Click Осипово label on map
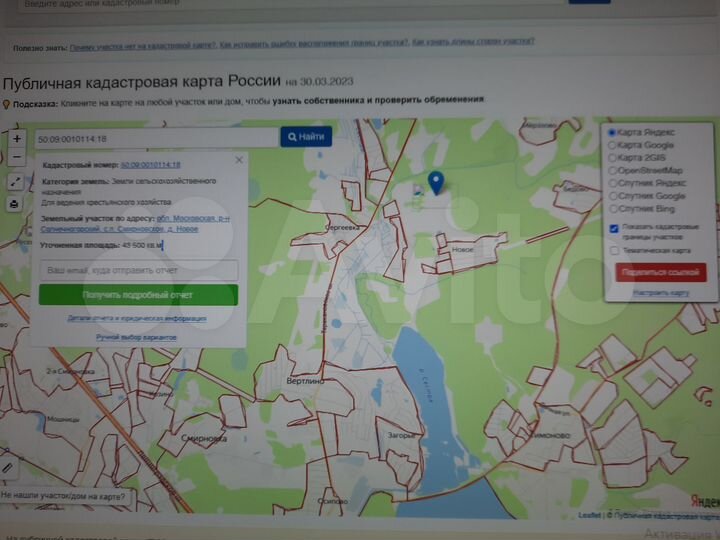The height and width of the screenshot is (540, 720). point(332,501)
